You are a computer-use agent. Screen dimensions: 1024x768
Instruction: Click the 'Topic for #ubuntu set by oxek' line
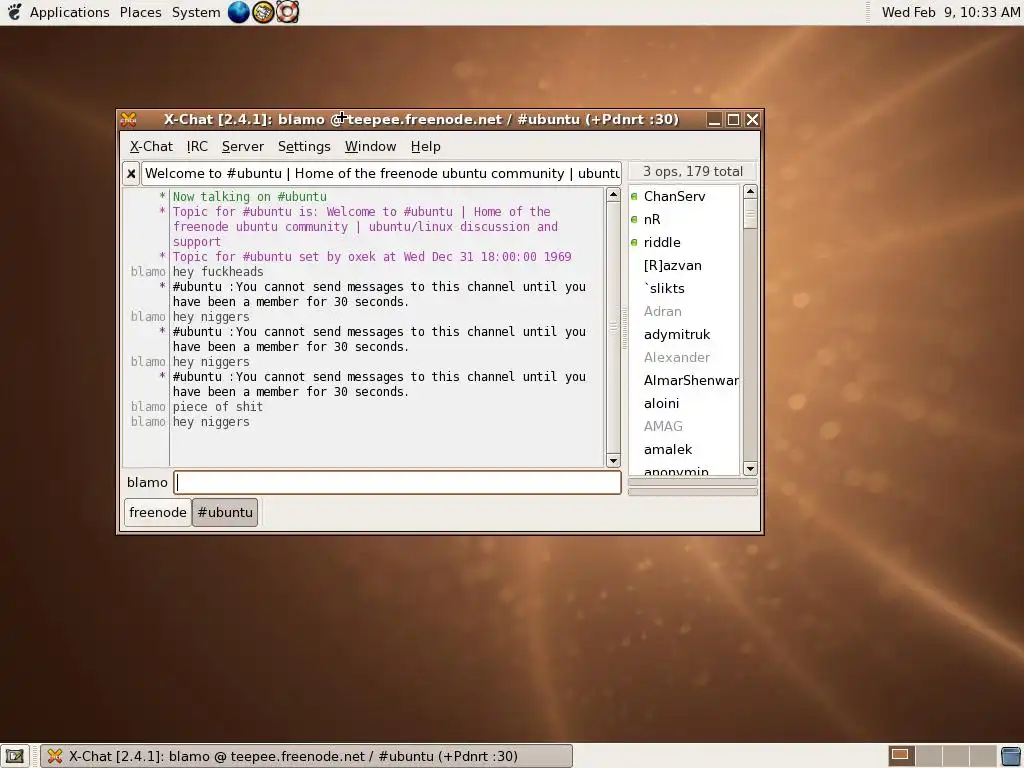coord(372,257)
